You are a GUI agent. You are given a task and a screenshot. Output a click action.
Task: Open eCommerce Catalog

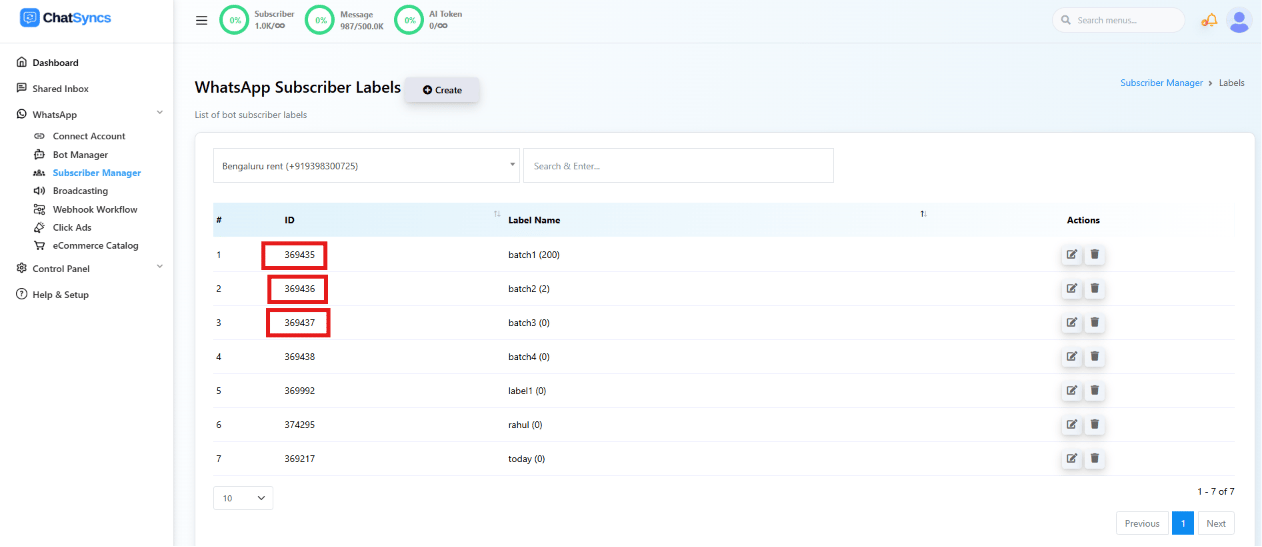pos(95,246)
